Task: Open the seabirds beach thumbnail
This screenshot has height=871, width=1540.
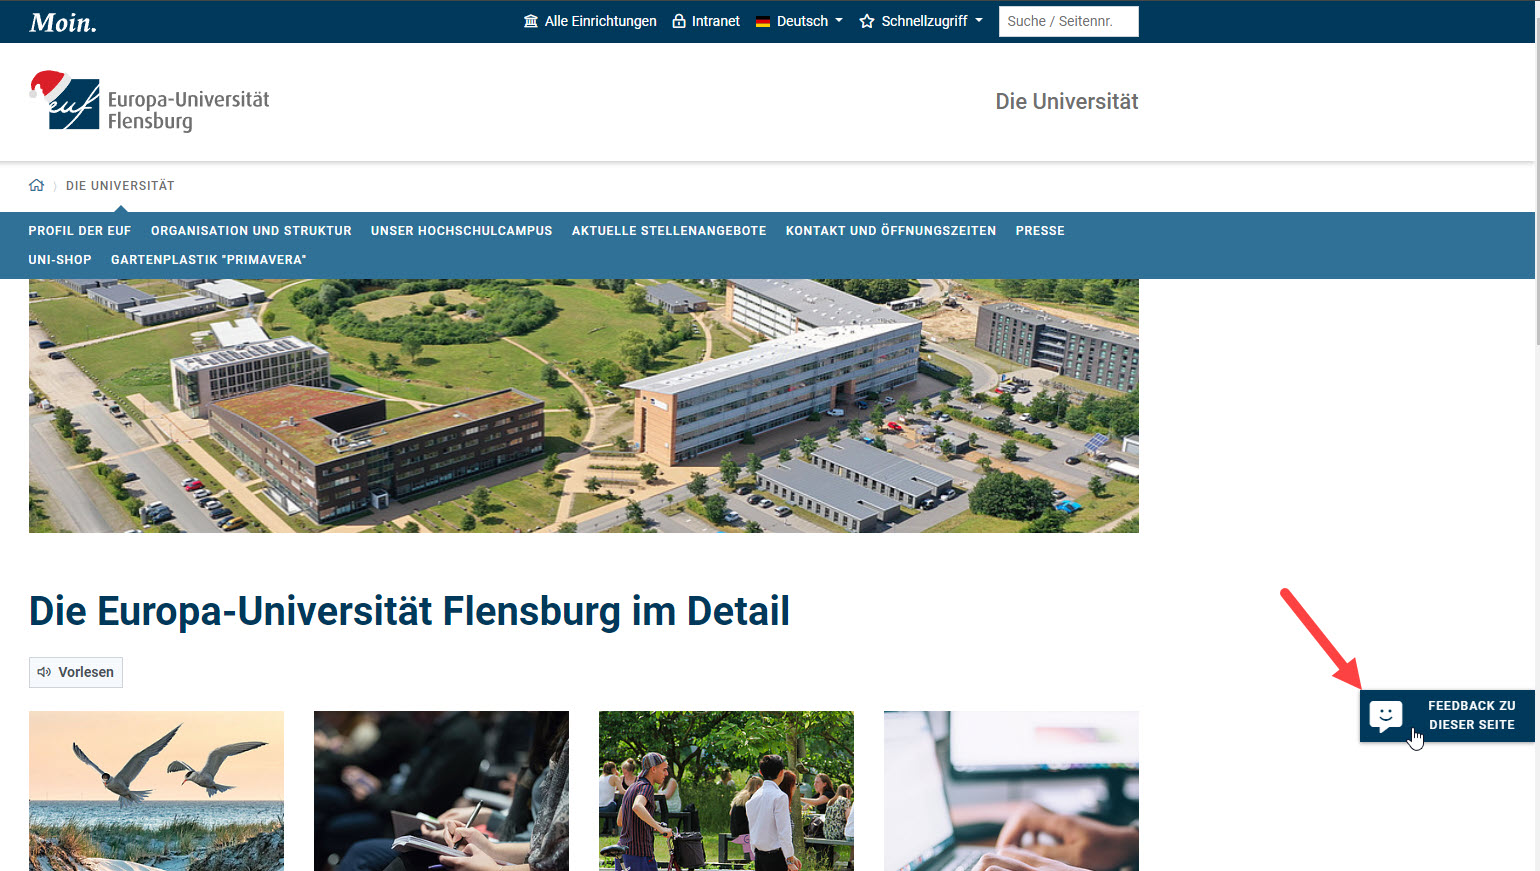Action: point(156,791)
